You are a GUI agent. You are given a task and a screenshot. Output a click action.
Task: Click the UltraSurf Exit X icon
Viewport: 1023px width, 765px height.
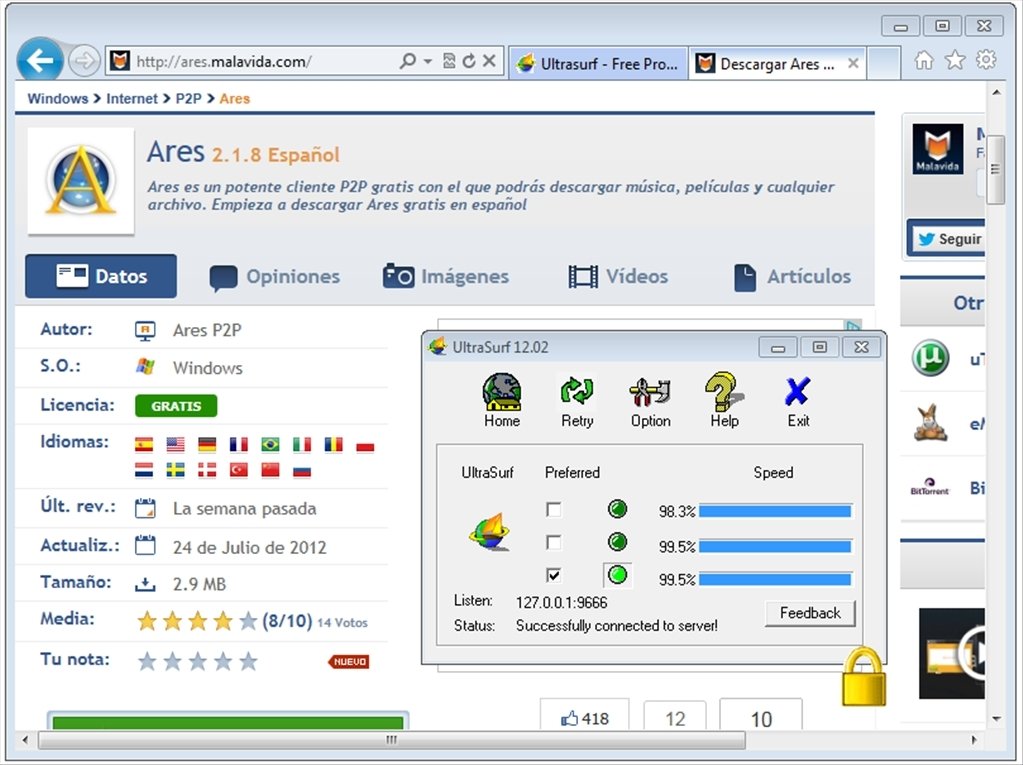(x=797, y=392)
